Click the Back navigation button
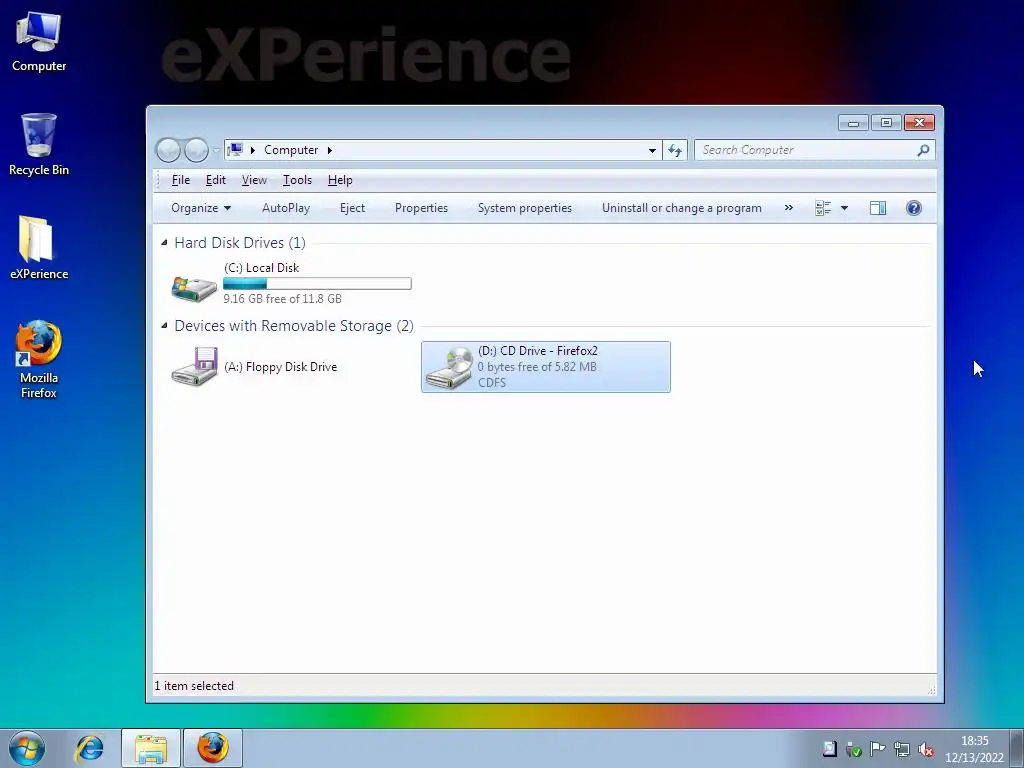The image size is (1024, 768). click(x=168, y=150)
